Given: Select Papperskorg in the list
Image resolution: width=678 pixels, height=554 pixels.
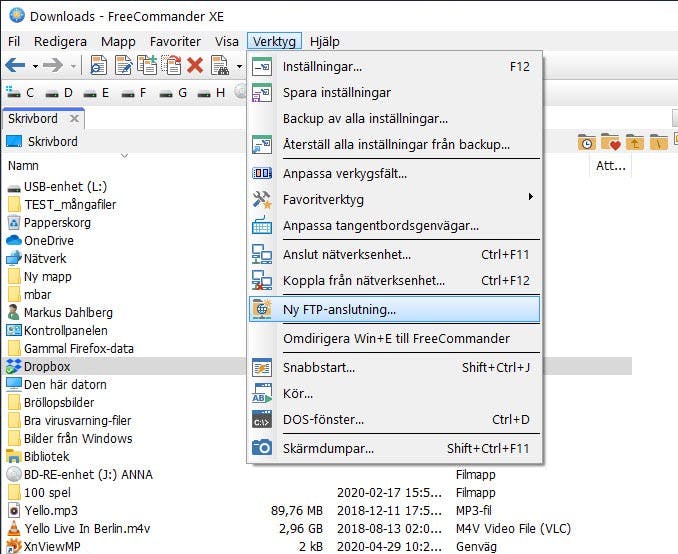Looking at the screenshot, I should [49, 223].
